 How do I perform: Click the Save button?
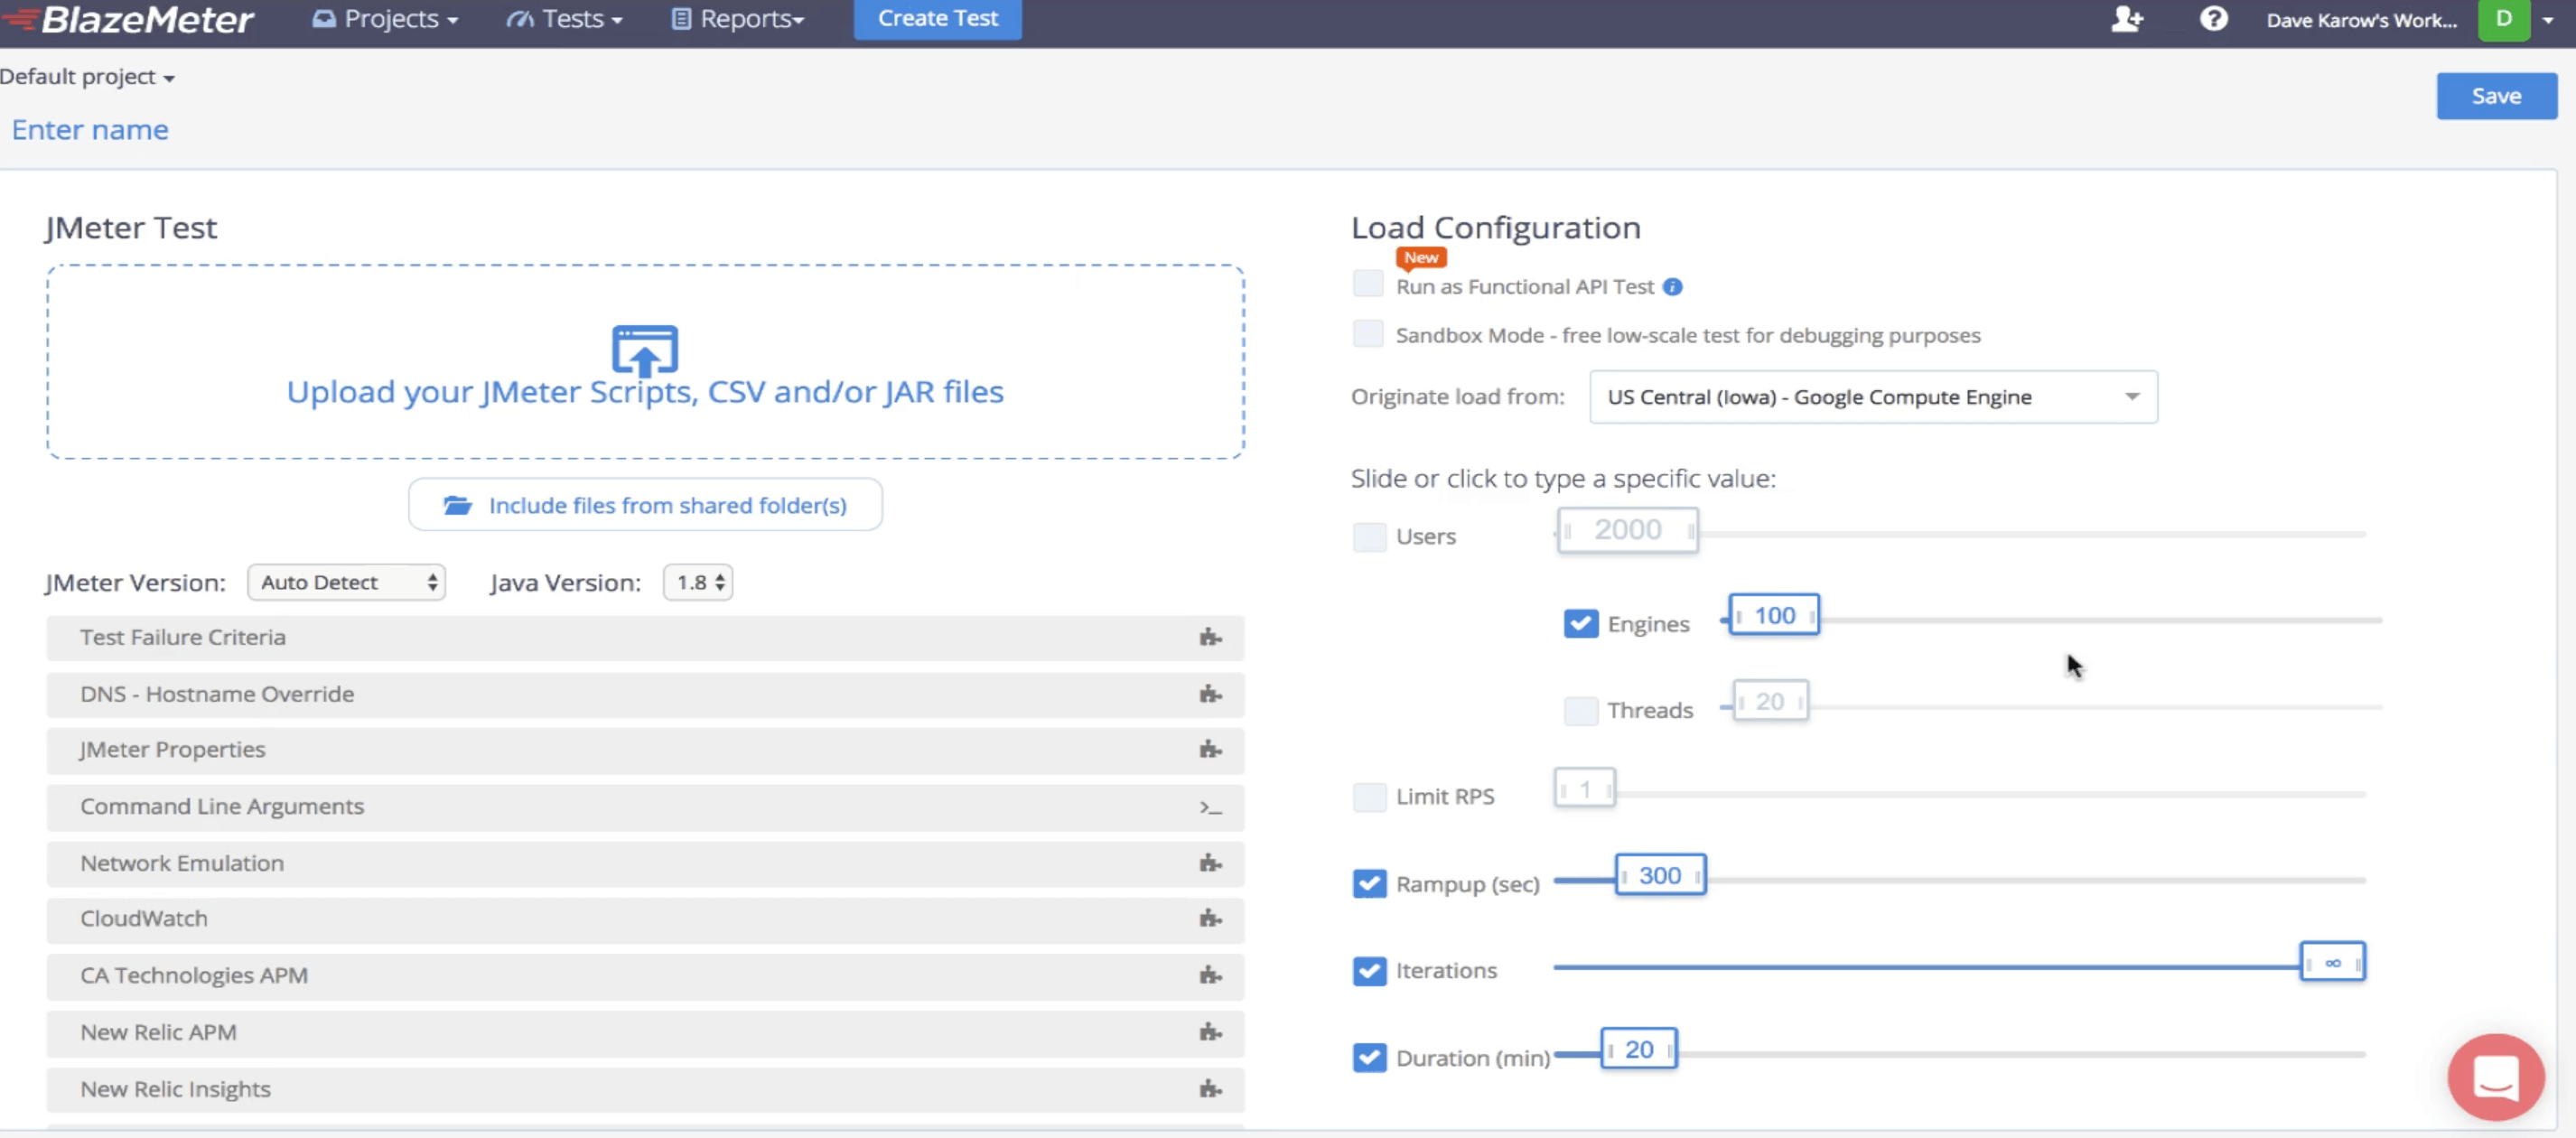click(x=2496, y=96)
